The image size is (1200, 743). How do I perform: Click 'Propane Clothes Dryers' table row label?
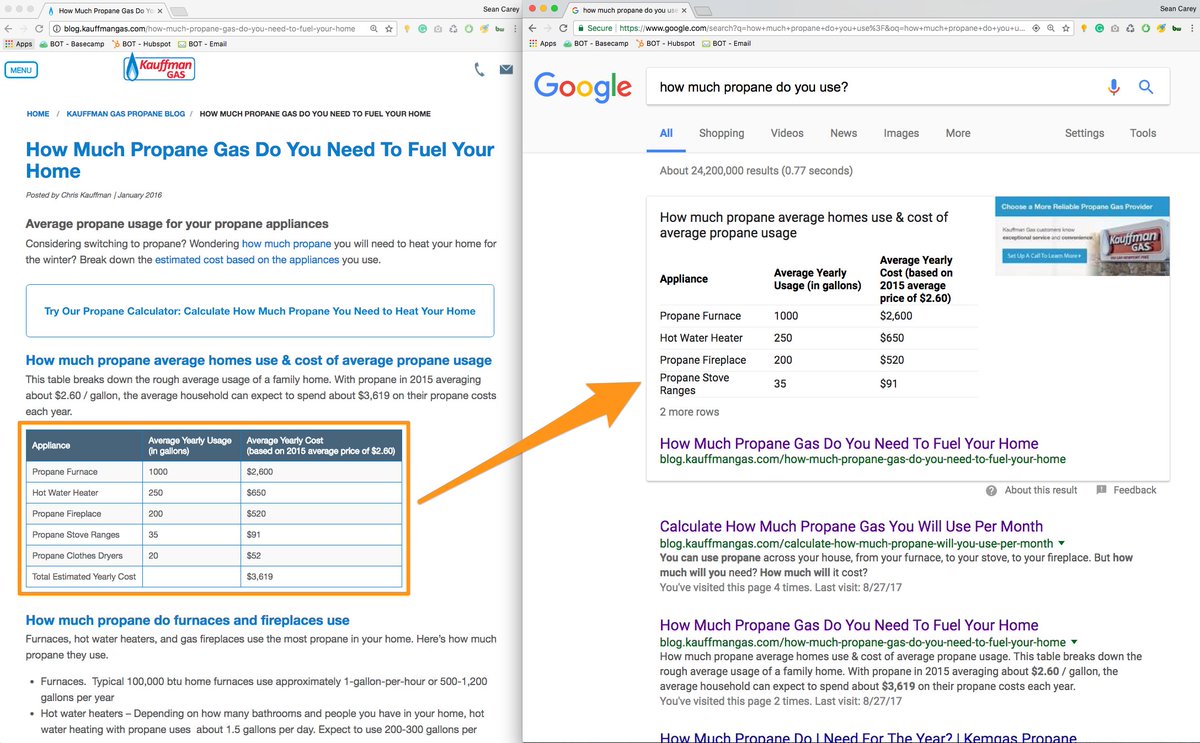pos(76,556)
